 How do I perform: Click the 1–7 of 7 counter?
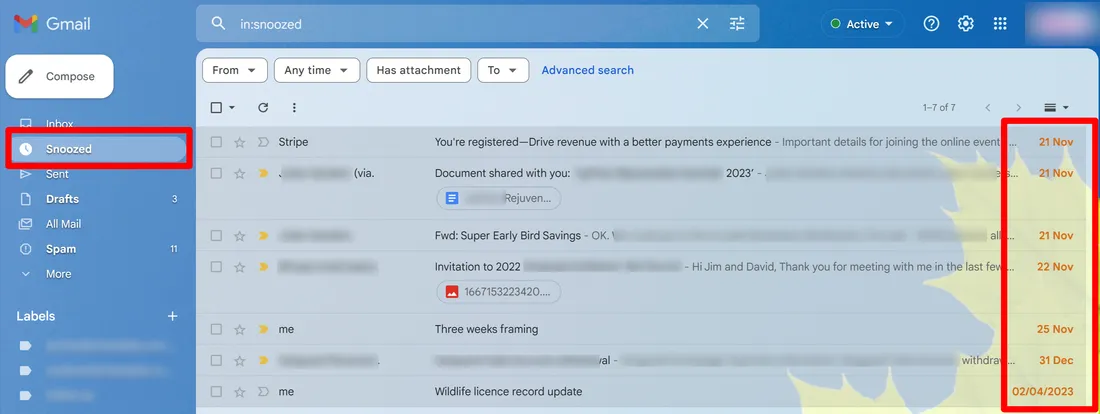(x=939, y=107)
